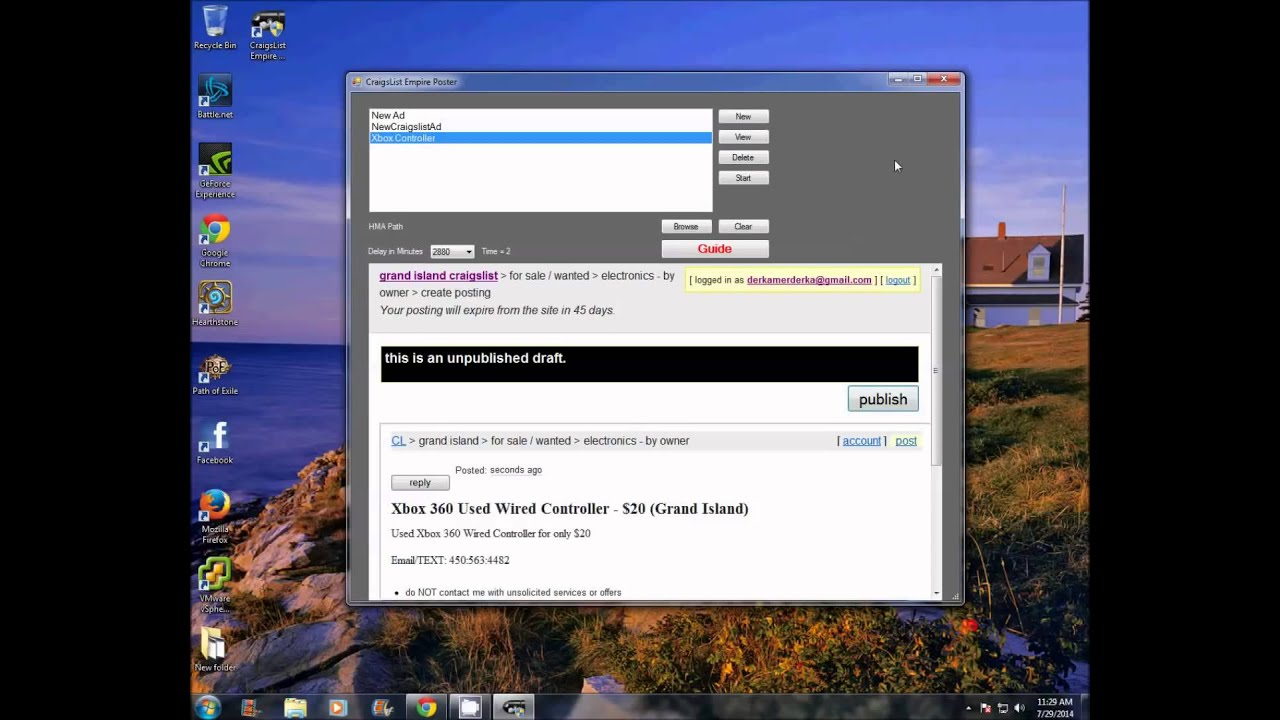This screenshot has width=1280, height=720.
Task: Open the red Guide button
Action: pos(715,249)
